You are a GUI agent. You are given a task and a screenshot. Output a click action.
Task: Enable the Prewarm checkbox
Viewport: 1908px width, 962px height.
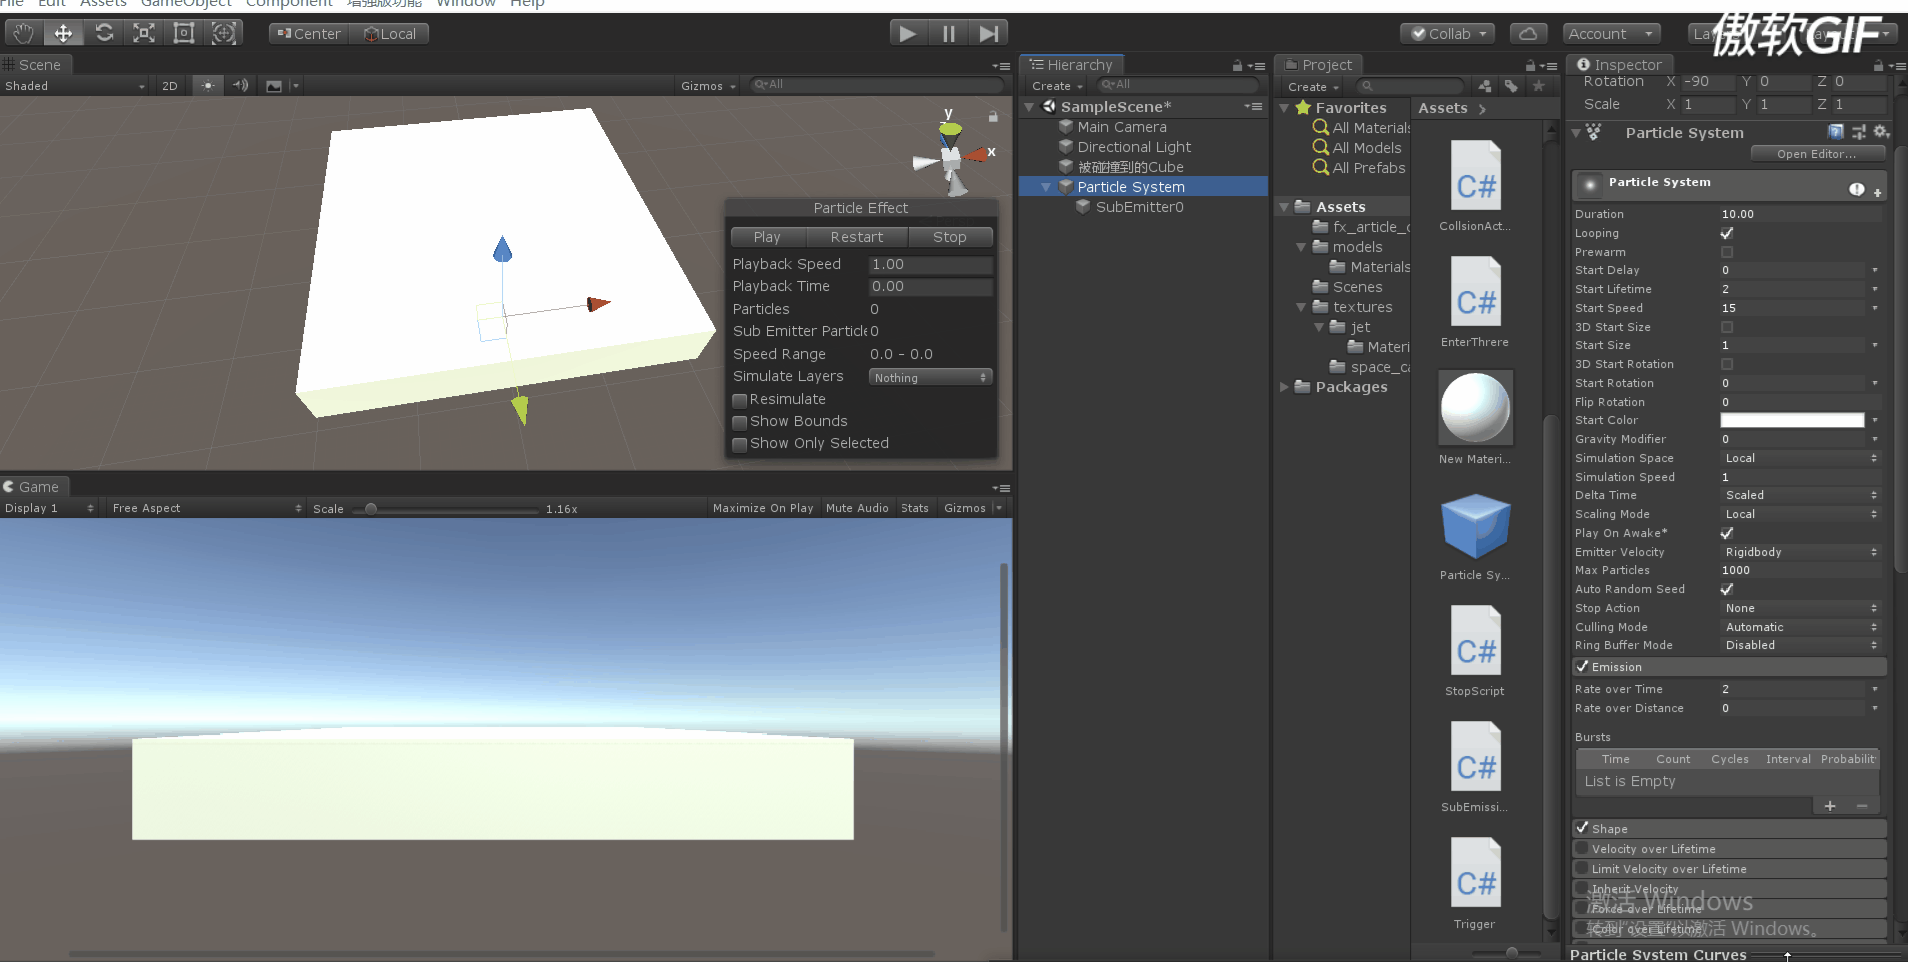1727,252
